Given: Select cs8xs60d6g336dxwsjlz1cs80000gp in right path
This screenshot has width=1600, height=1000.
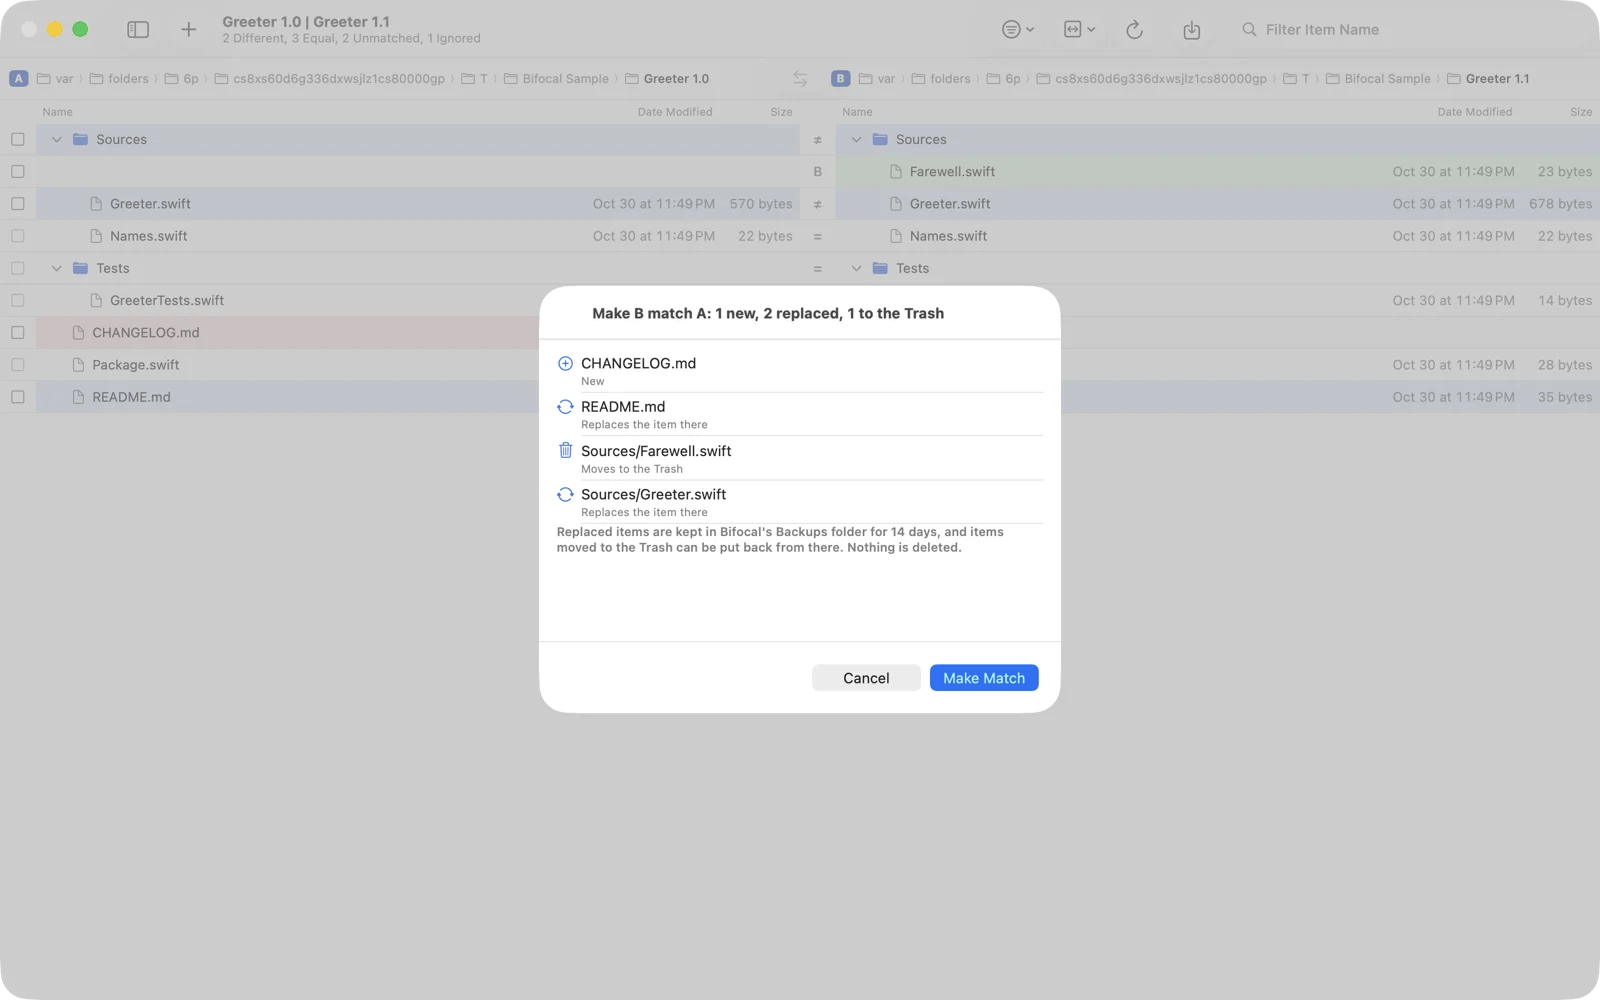Looking at the screenshot, I should click(1151, 79).
